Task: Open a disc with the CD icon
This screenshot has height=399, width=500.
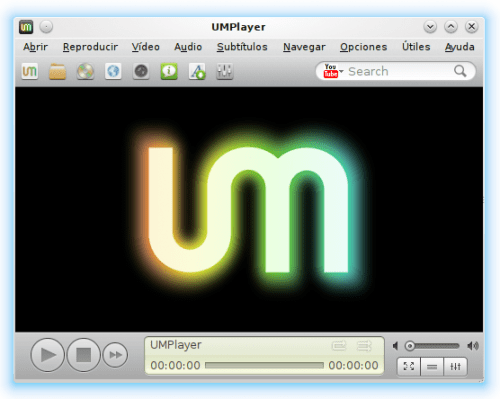Action: pyautogui.click(x=85, y=71)
